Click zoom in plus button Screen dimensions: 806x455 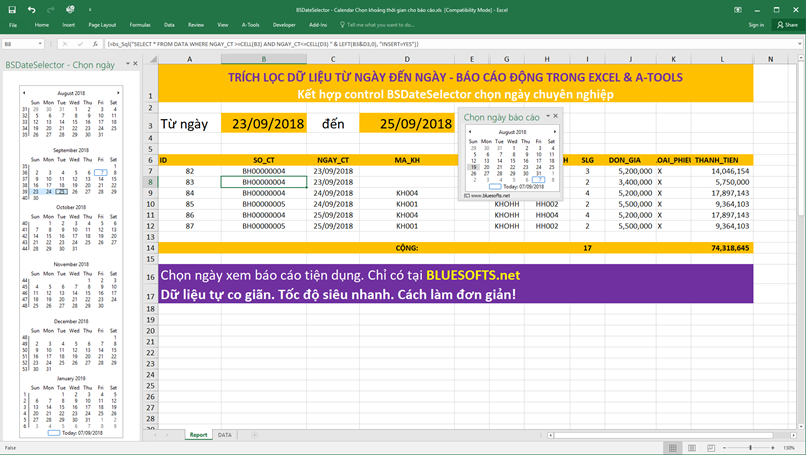coord(773,448)
